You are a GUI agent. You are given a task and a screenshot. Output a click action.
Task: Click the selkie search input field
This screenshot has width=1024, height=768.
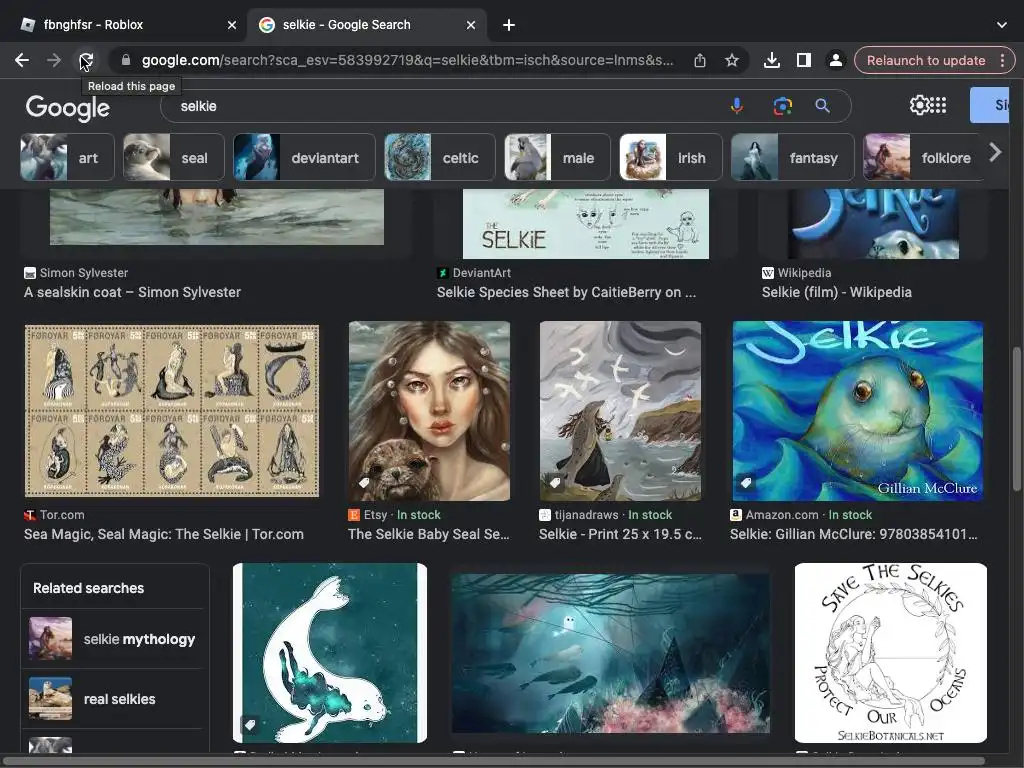coord(444,106)
